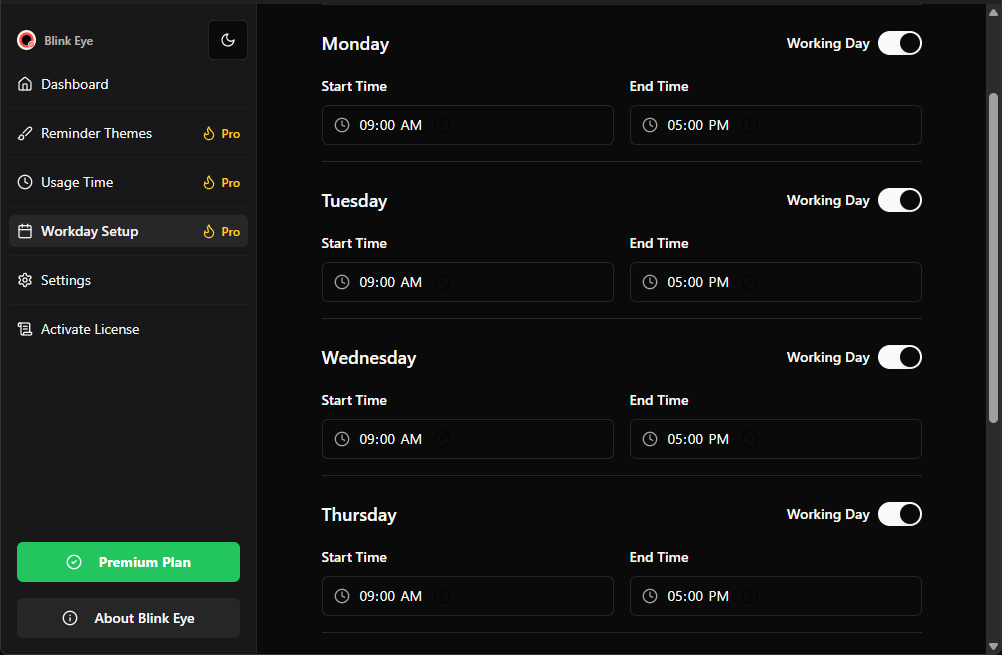The height and width of the screenshot is (655, 1002).
Task: Click the Reminder Themes brush icon
Action: 25,134
